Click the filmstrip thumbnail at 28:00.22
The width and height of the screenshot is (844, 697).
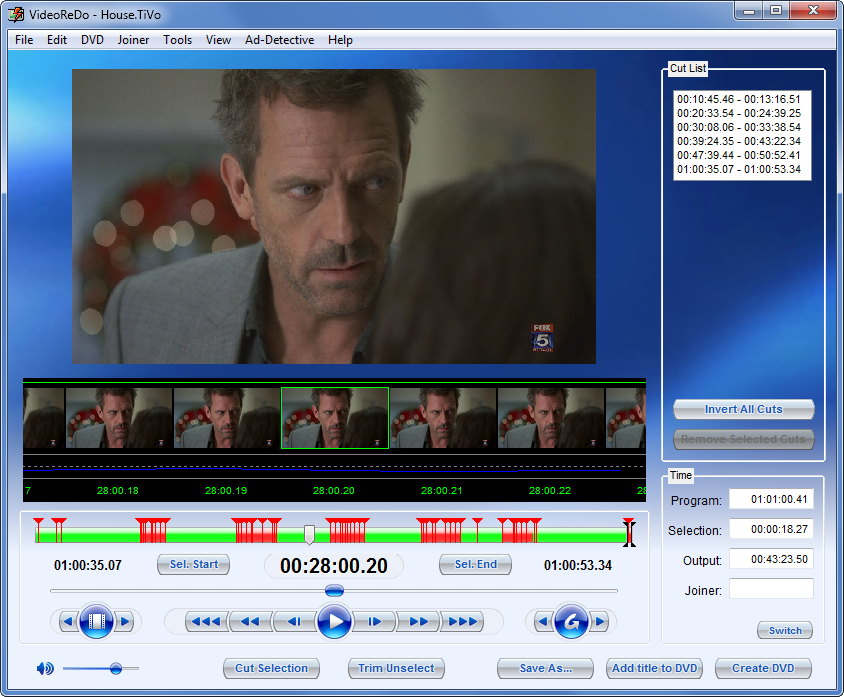click(x=551, y=418)
